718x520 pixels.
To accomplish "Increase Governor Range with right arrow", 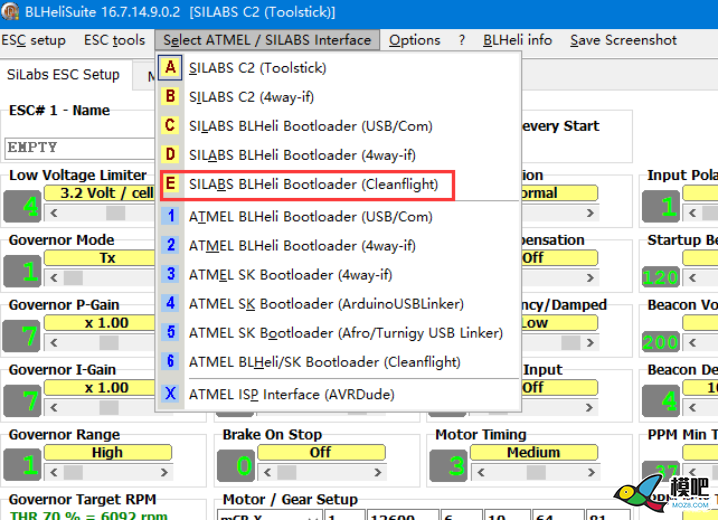I will [164, 472].
